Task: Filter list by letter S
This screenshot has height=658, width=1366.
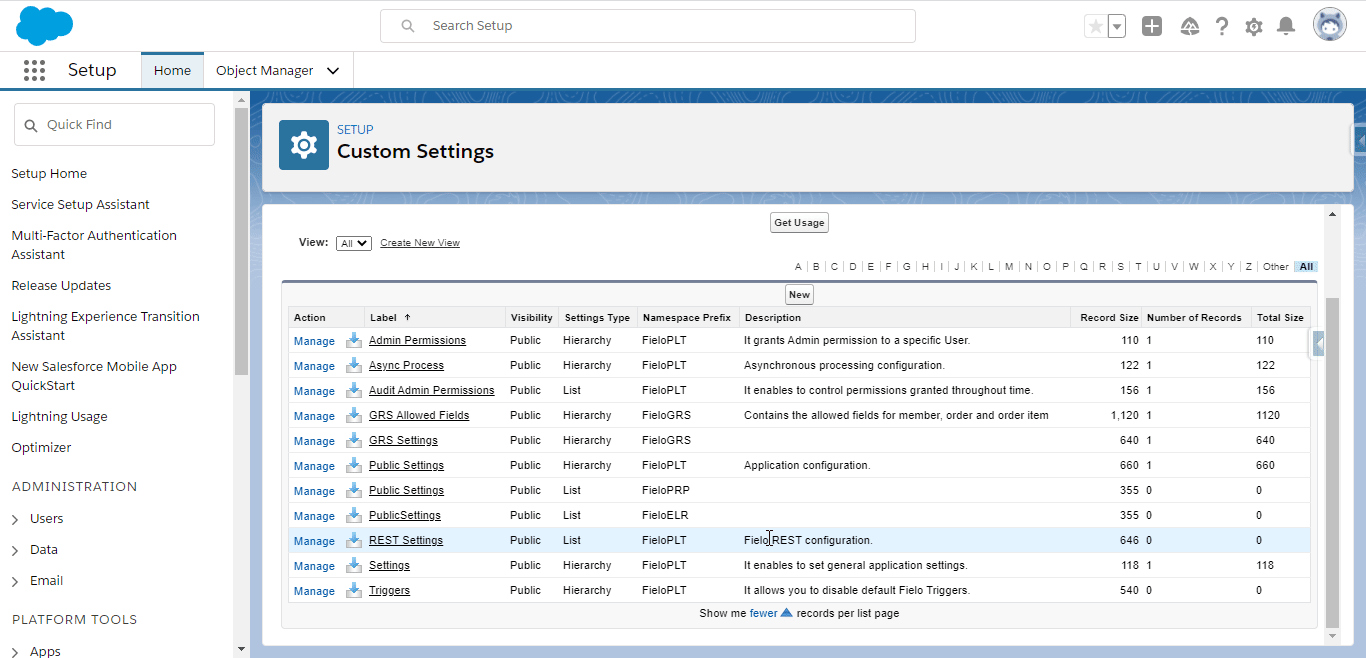Action: pyautogui.click(x=1120, y=267)
